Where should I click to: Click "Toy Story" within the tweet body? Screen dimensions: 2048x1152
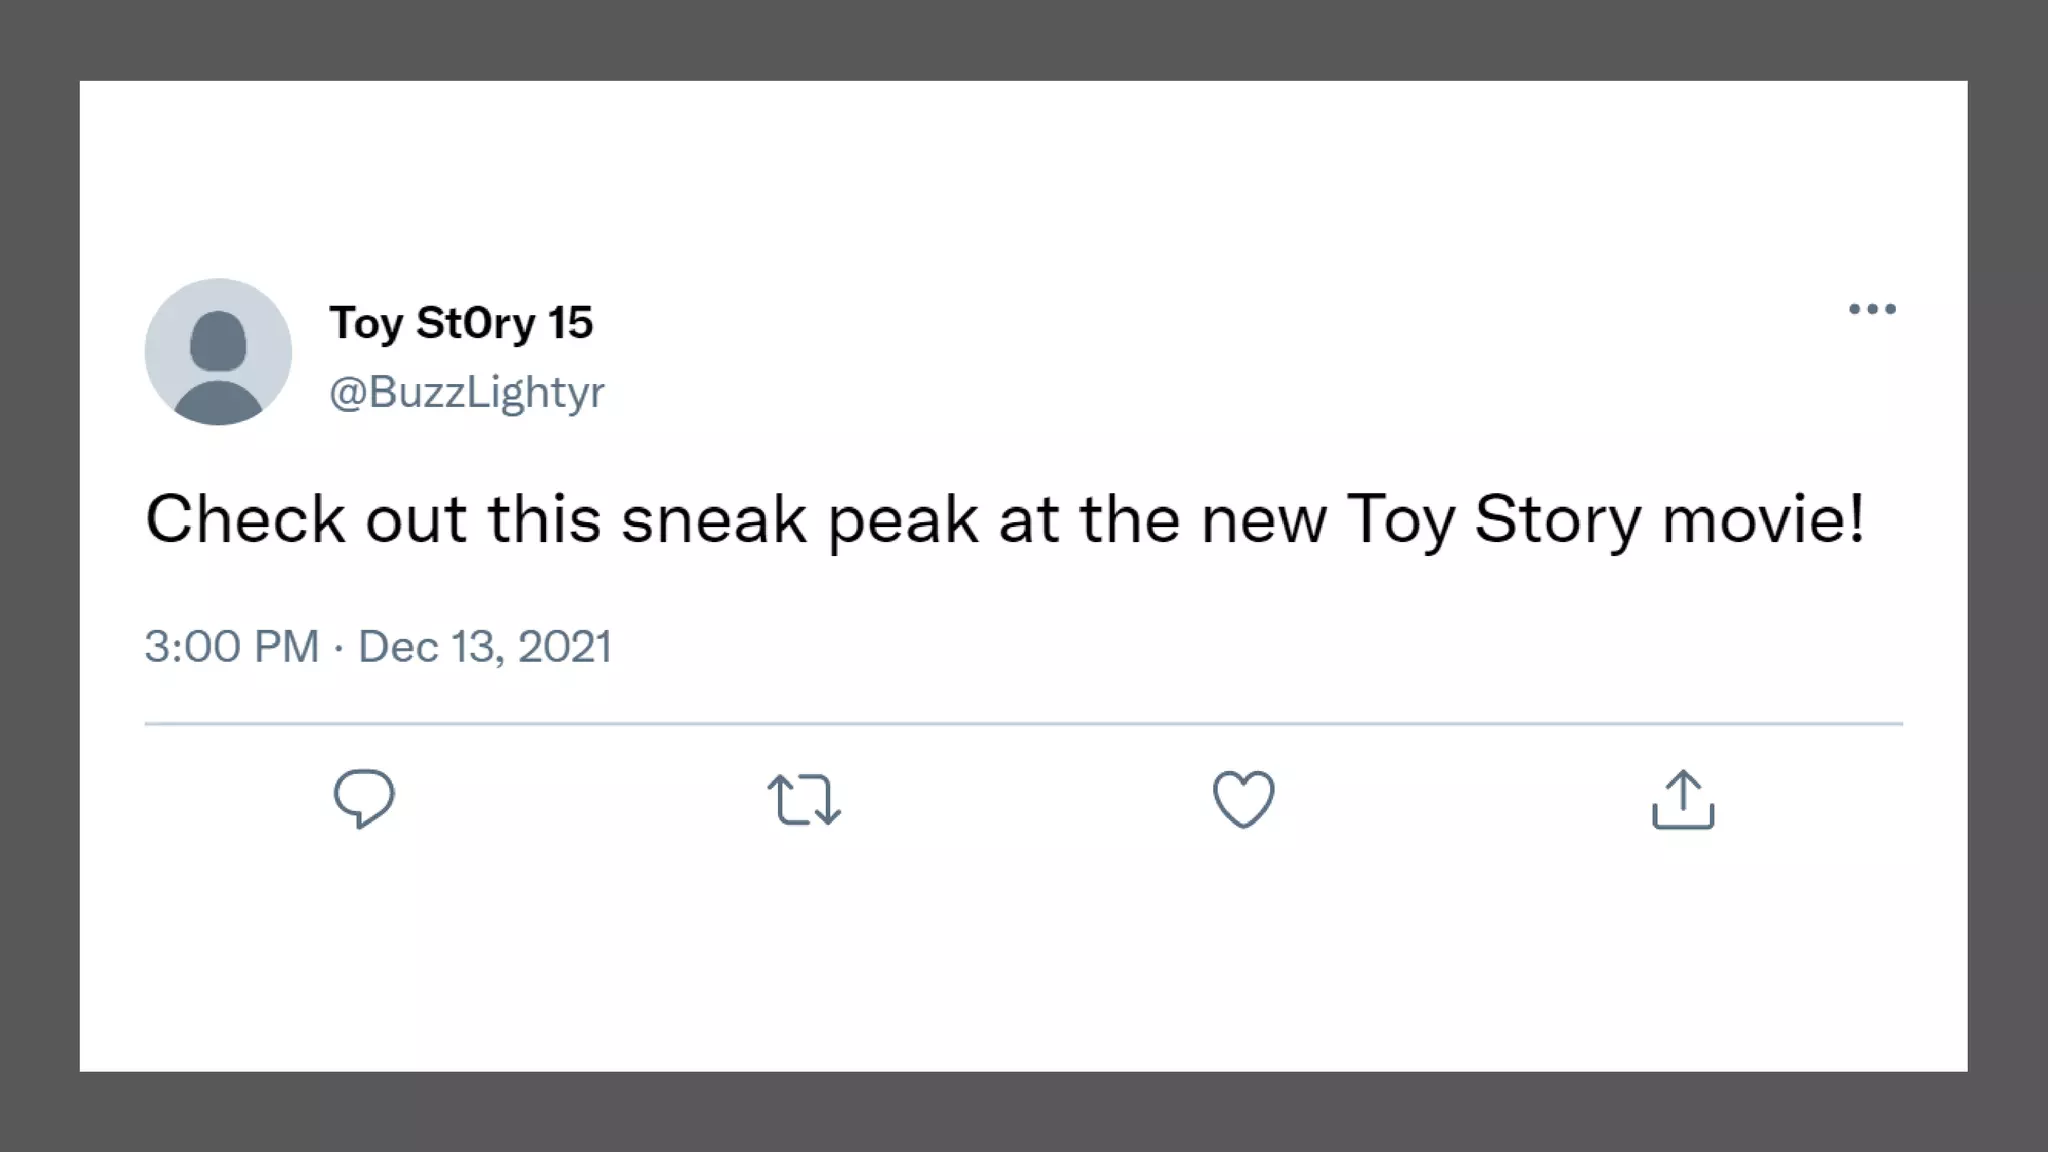[1494, 519]
